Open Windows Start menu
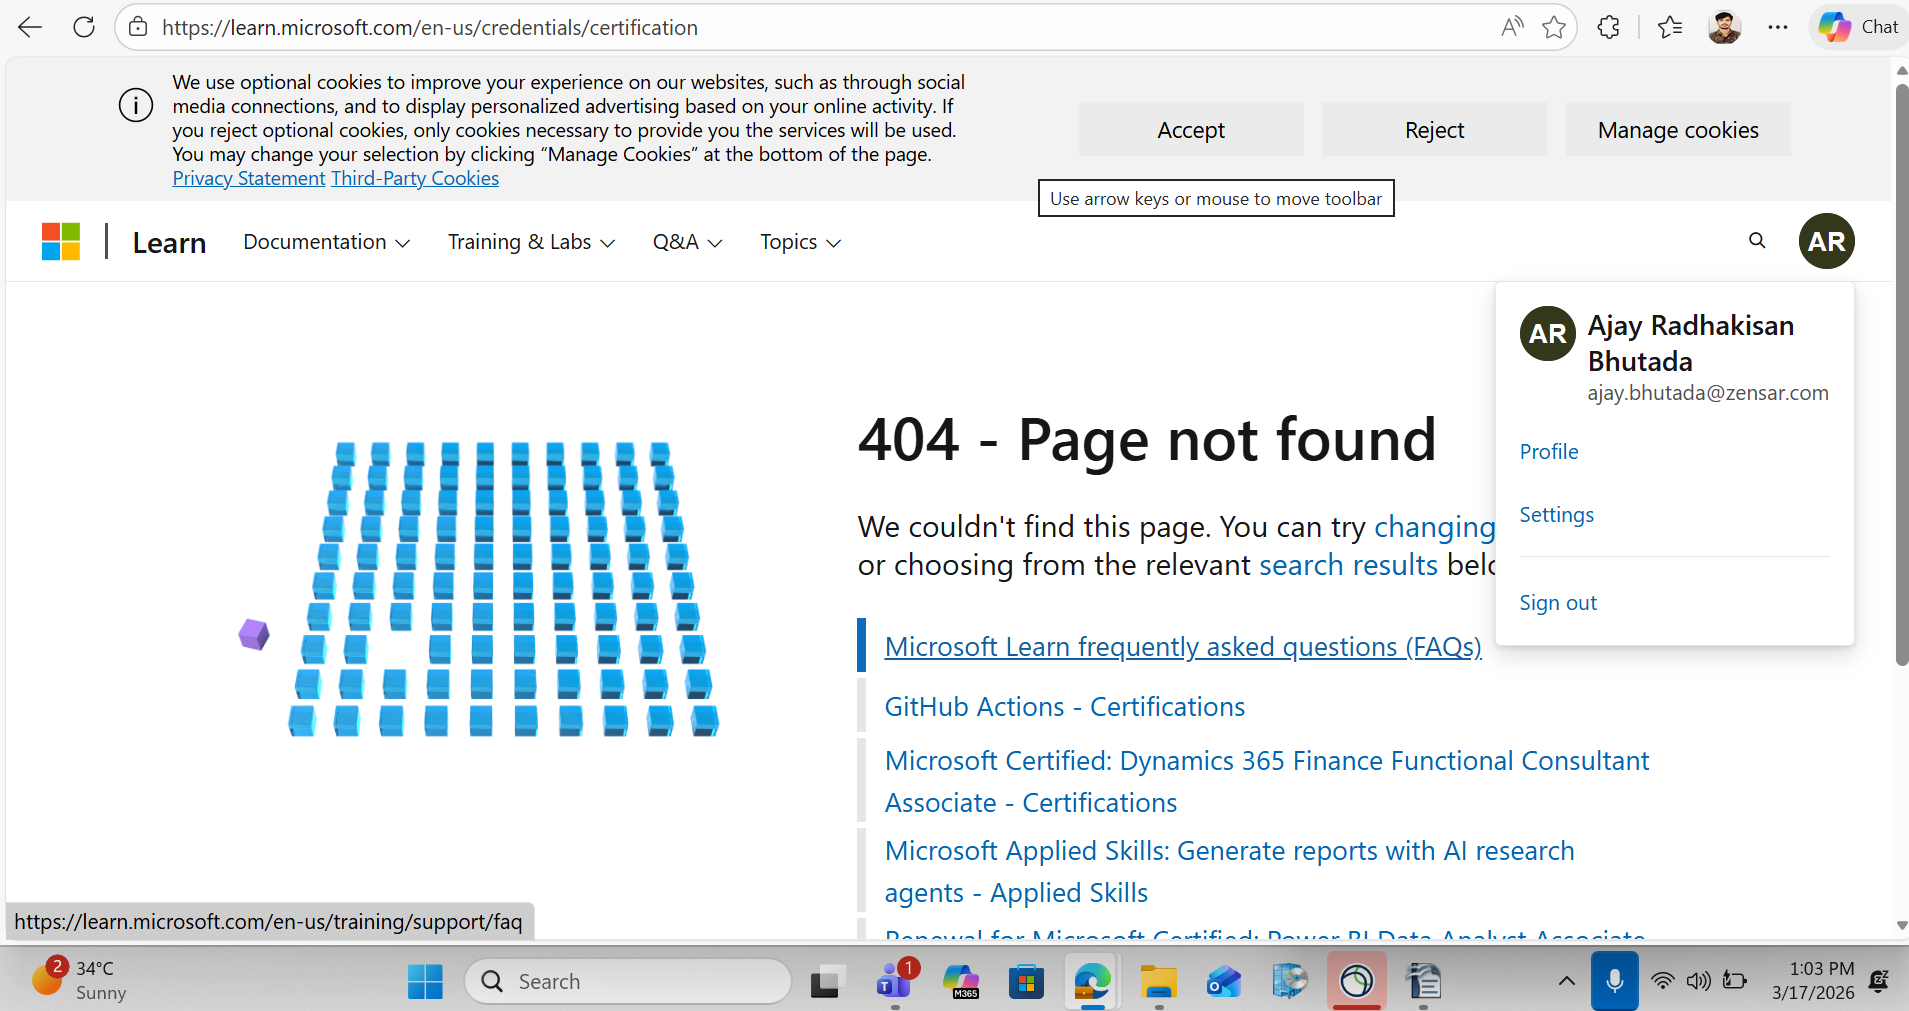 (x=425, y=981)
